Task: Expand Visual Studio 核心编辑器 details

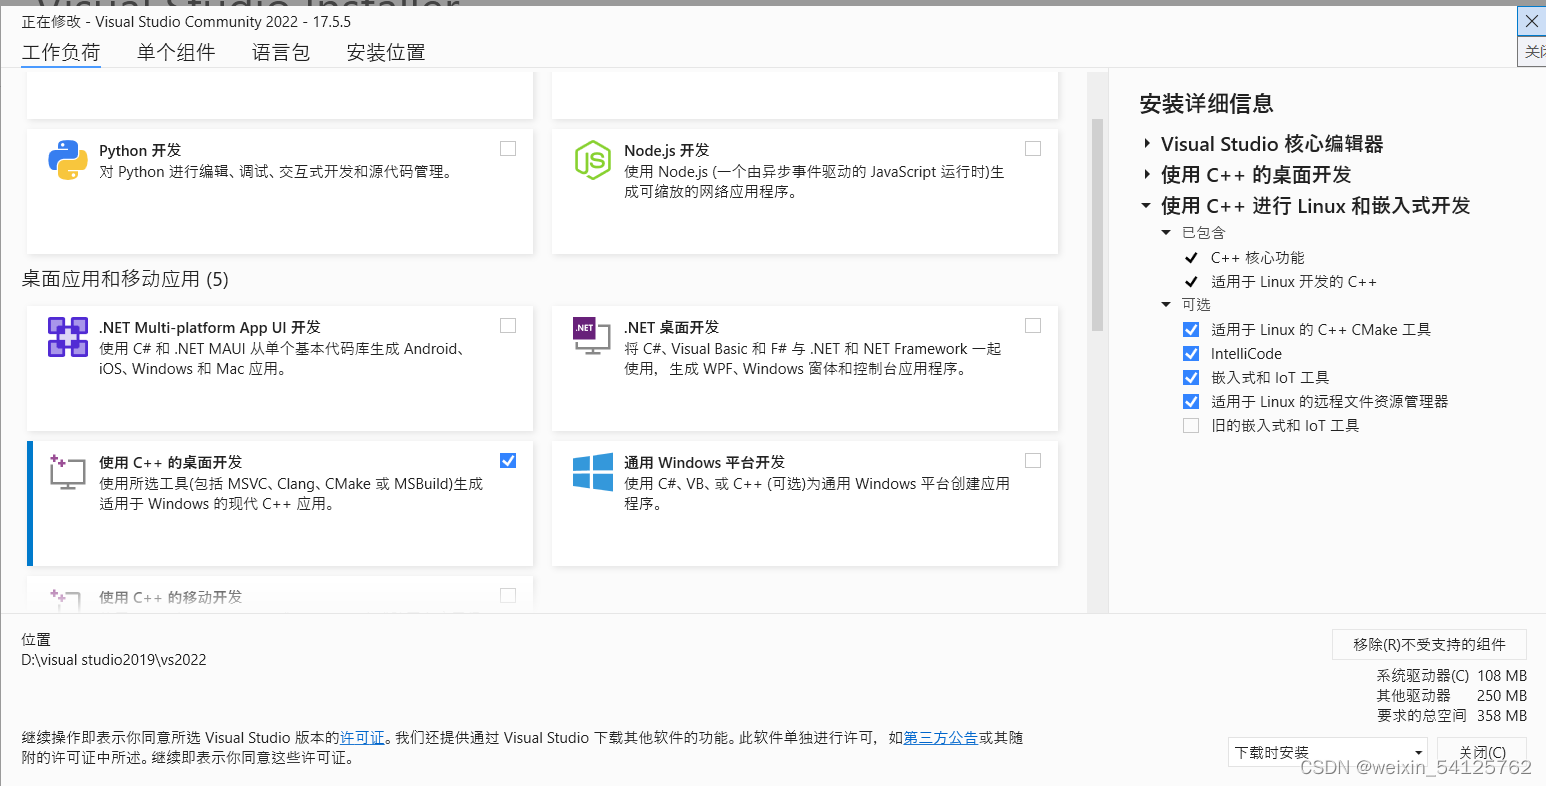Action: 1147,144
